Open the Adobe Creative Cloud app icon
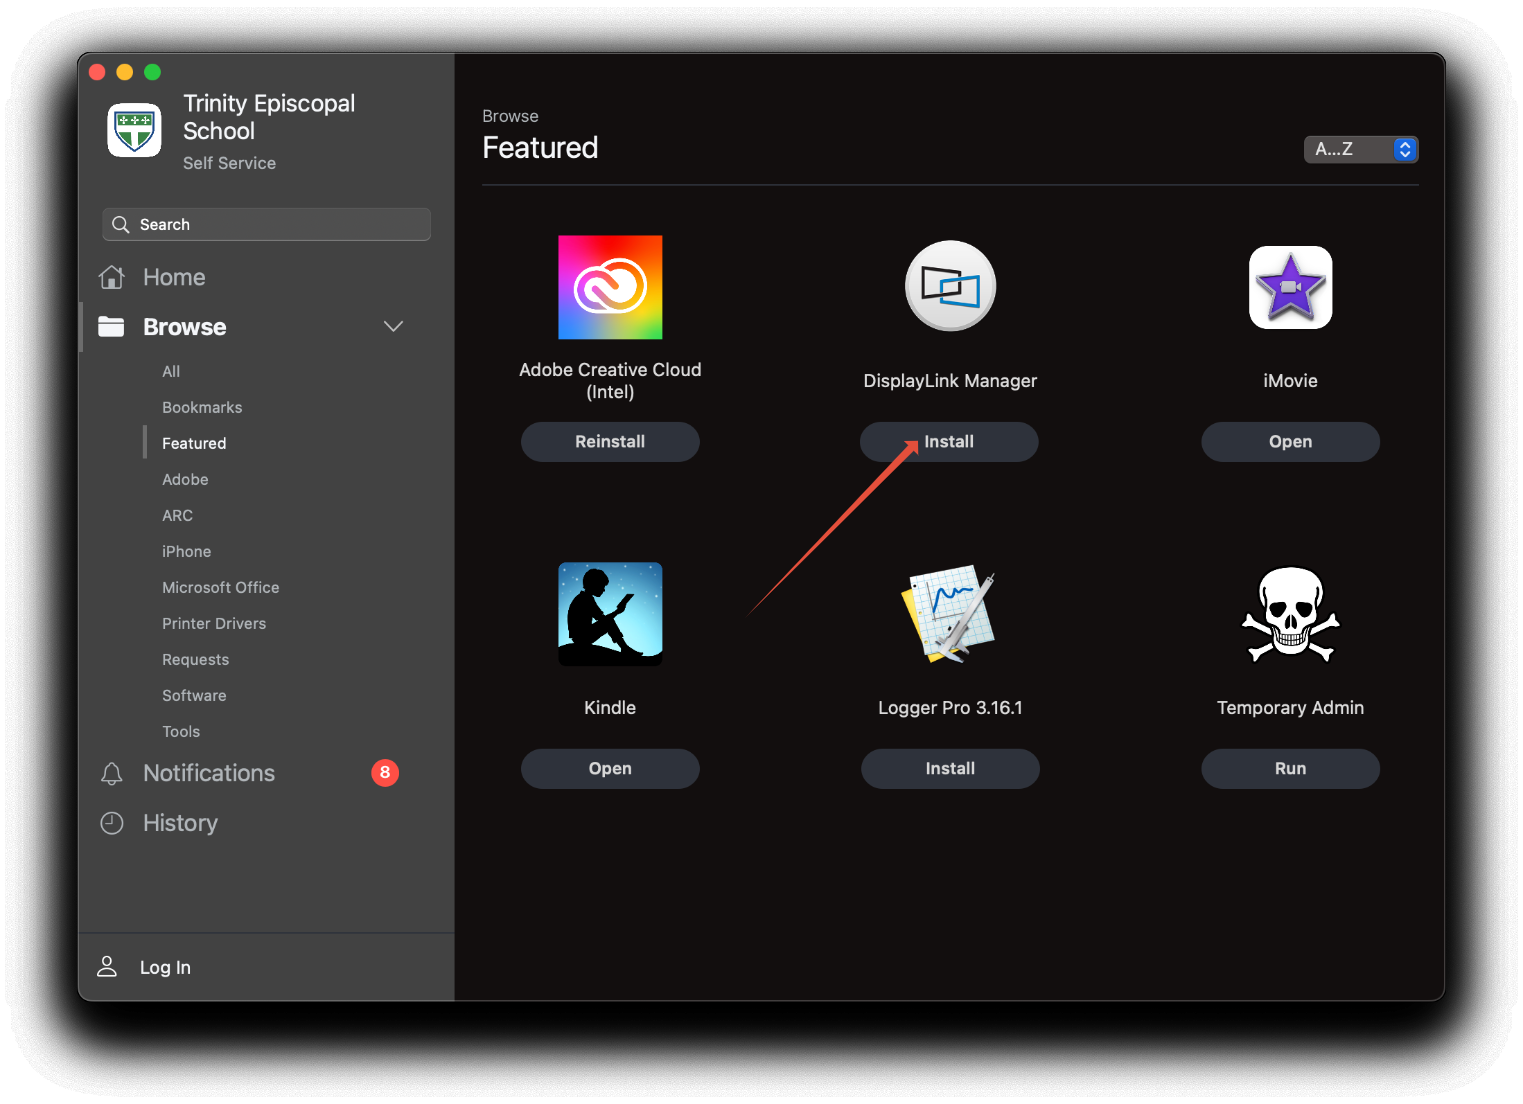This screenshot has height=1104, width=1523. coord(610,288)
